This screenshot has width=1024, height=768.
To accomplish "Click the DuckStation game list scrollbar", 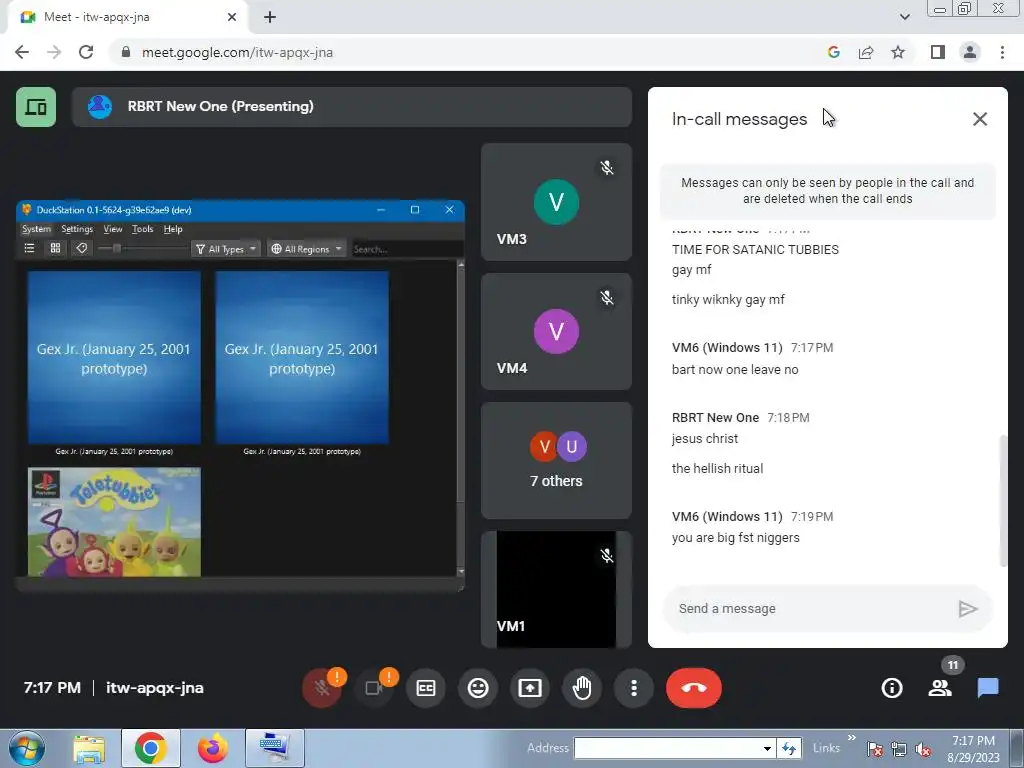I will [x=461, y=418].
